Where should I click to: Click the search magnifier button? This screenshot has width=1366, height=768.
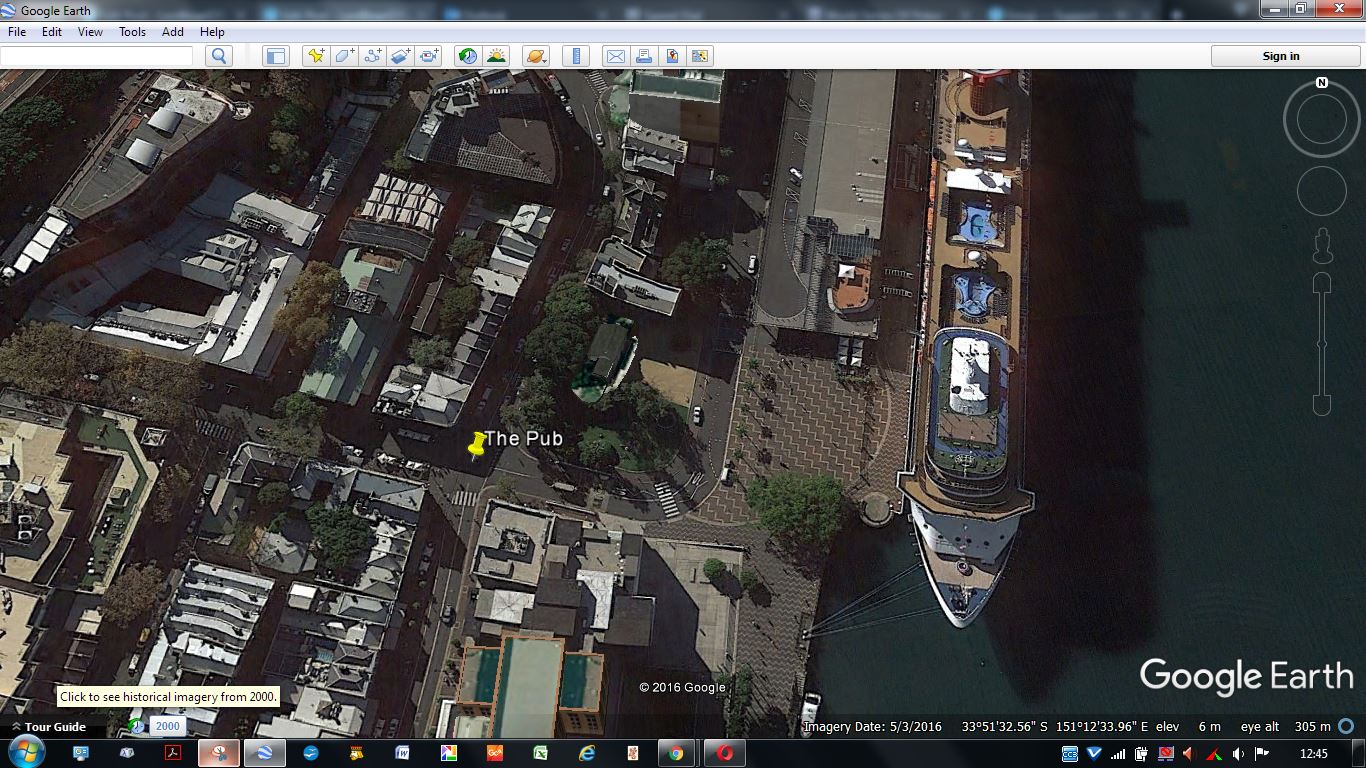(x=219, y=56)
